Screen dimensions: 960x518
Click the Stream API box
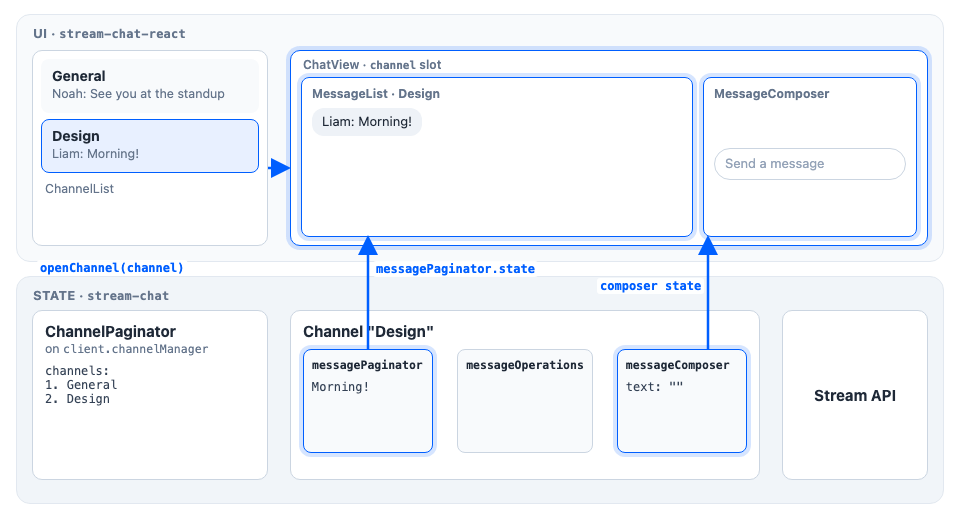(855, 395)
